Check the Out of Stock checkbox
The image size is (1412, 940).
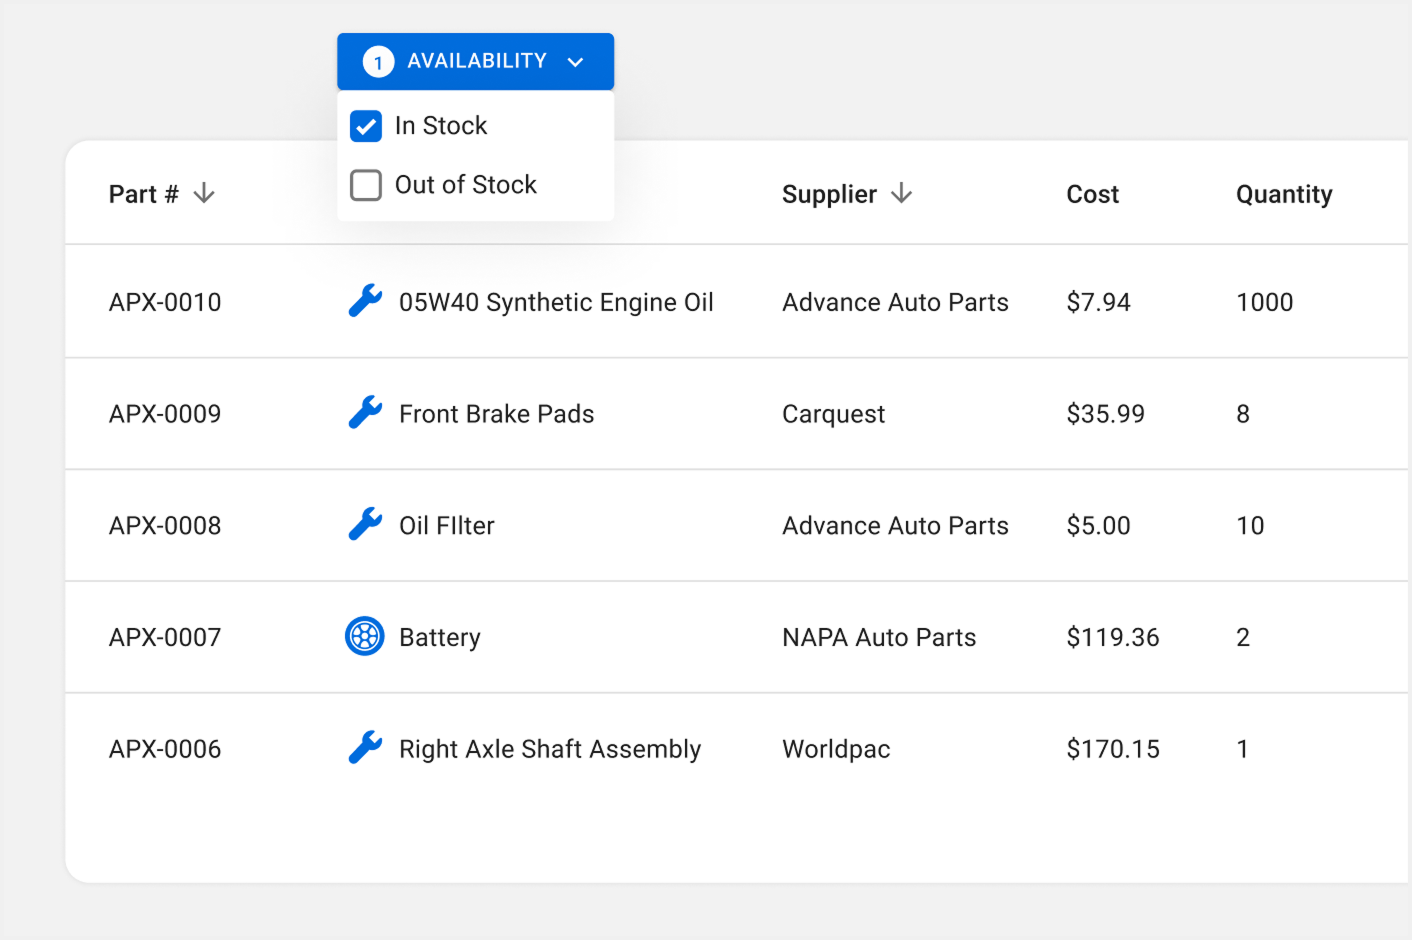point(366,185)
